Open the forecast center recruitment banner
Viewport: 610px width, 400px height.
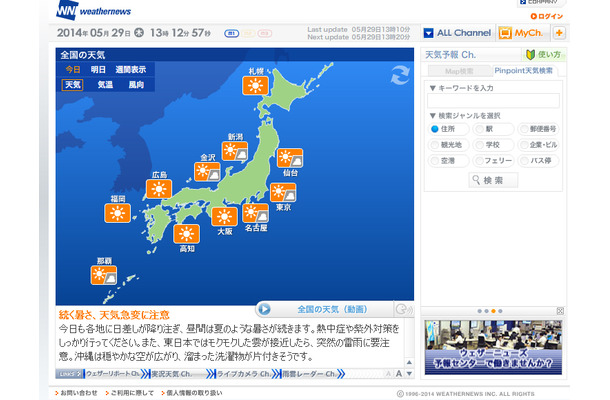click(x=493, y=347)
